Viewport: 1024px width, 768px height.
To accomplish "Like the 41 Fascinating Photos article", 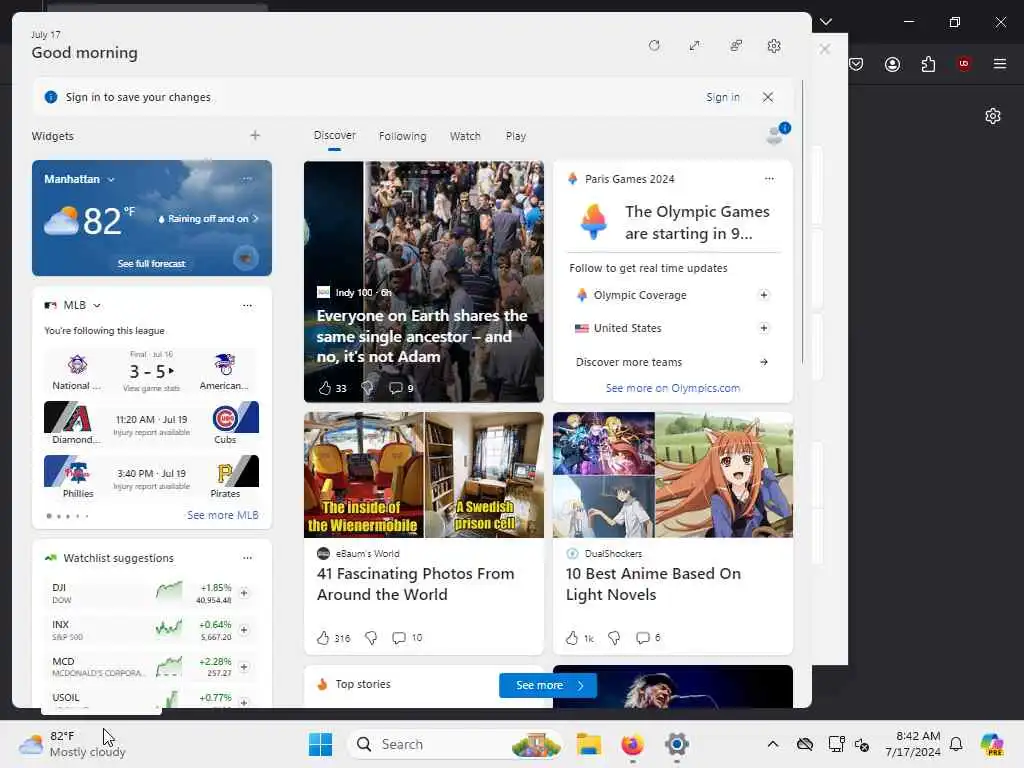I will [x=323, y=638].
